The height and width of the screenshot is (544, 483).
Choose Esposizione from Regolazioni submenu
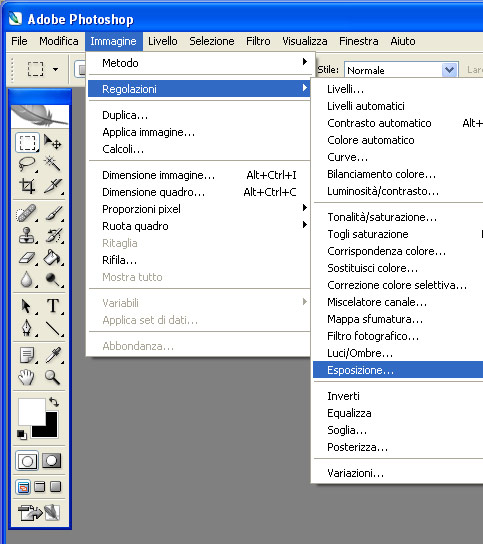pyautogui.click(x=398, y=370)
